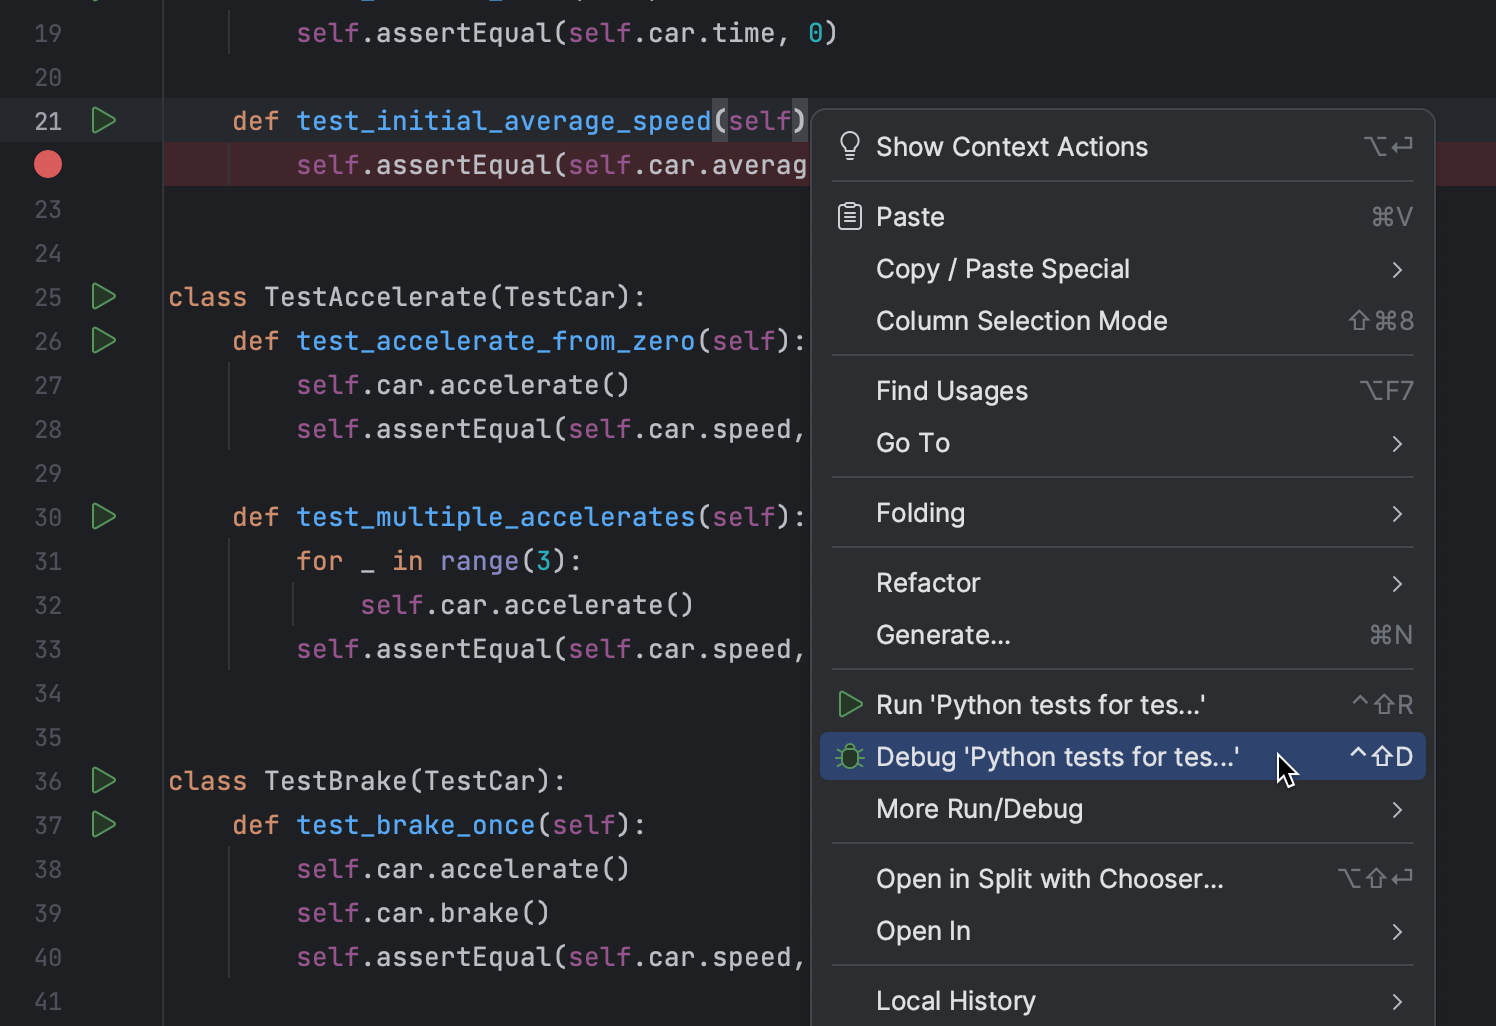Click Open in Split with Chooser...
This screenshot has width=1496, height=1026.
pos(1049,878)
